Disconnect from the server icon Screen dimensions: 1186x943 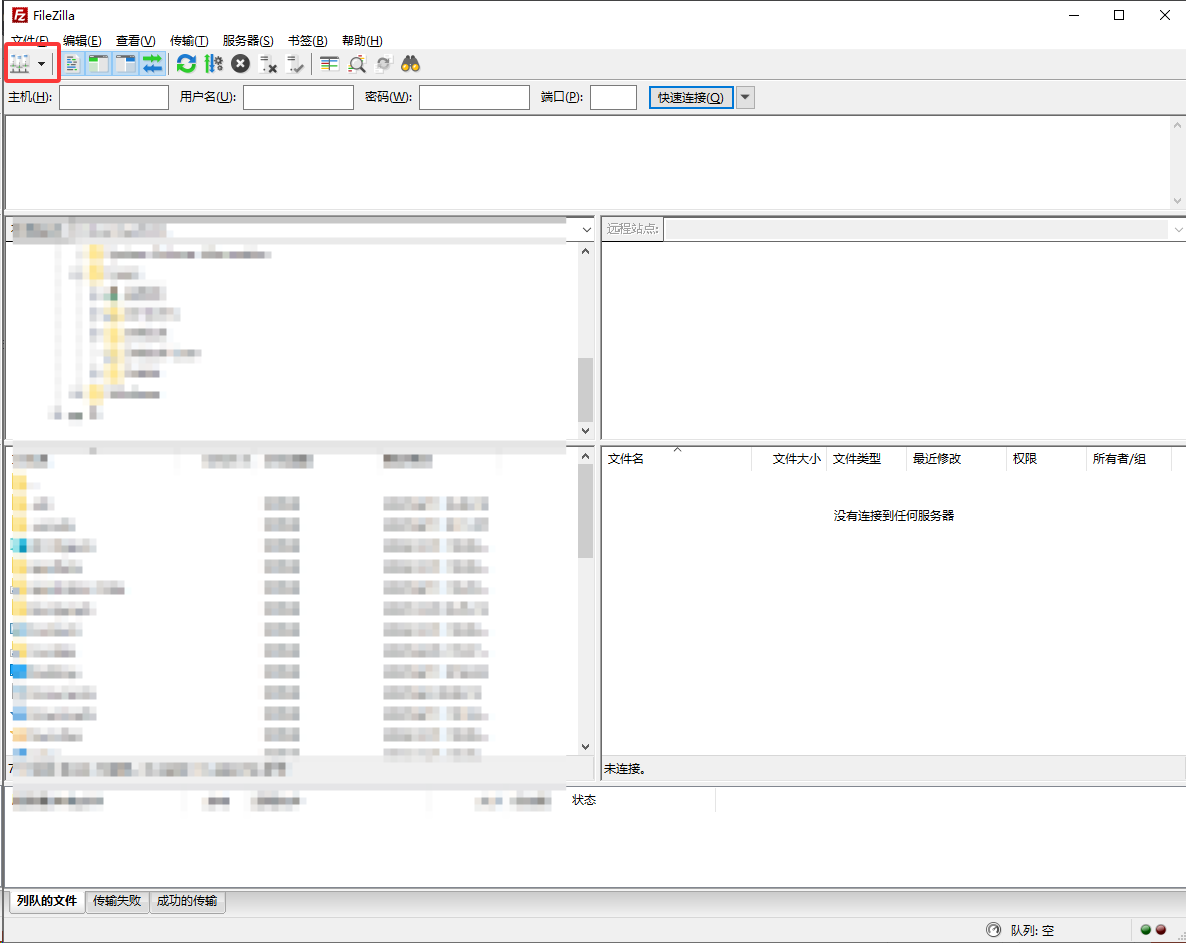[x=268, y=64]
